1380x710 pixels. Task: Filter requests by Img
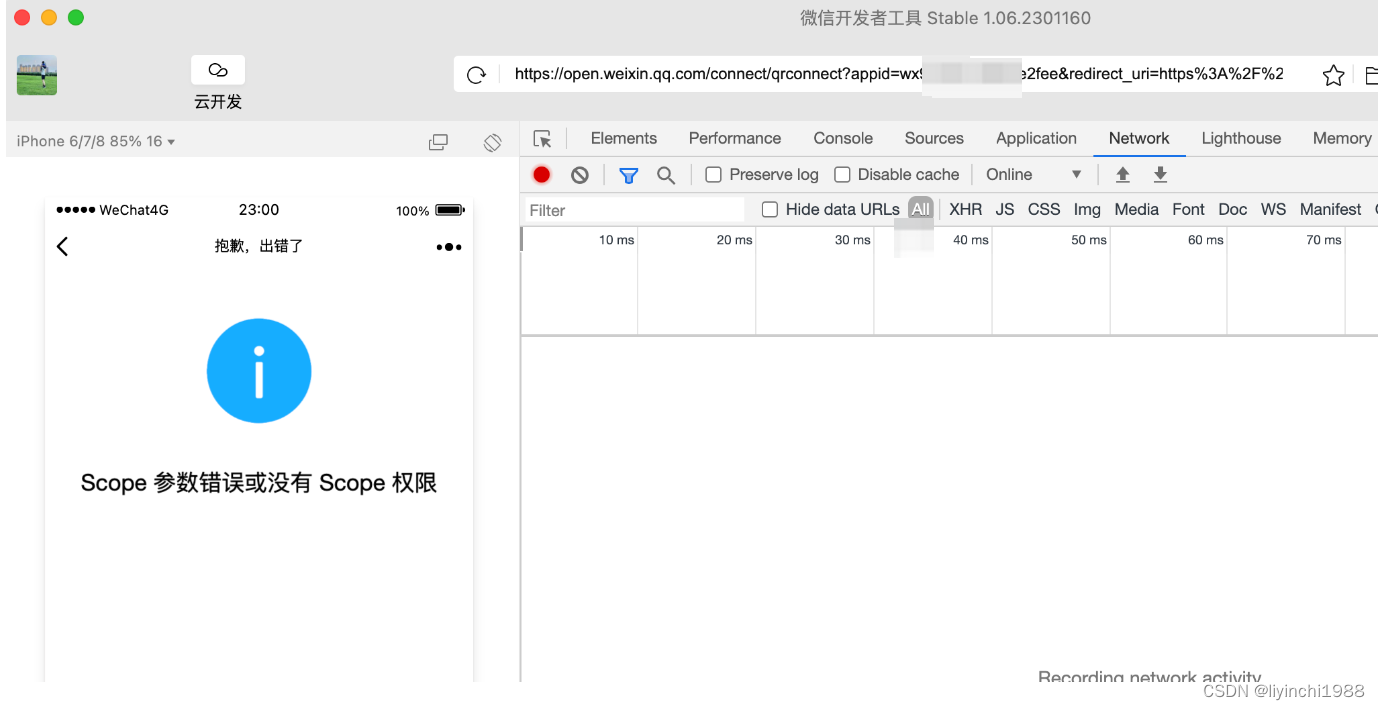pyautogui.click(x=1087, y=209)
